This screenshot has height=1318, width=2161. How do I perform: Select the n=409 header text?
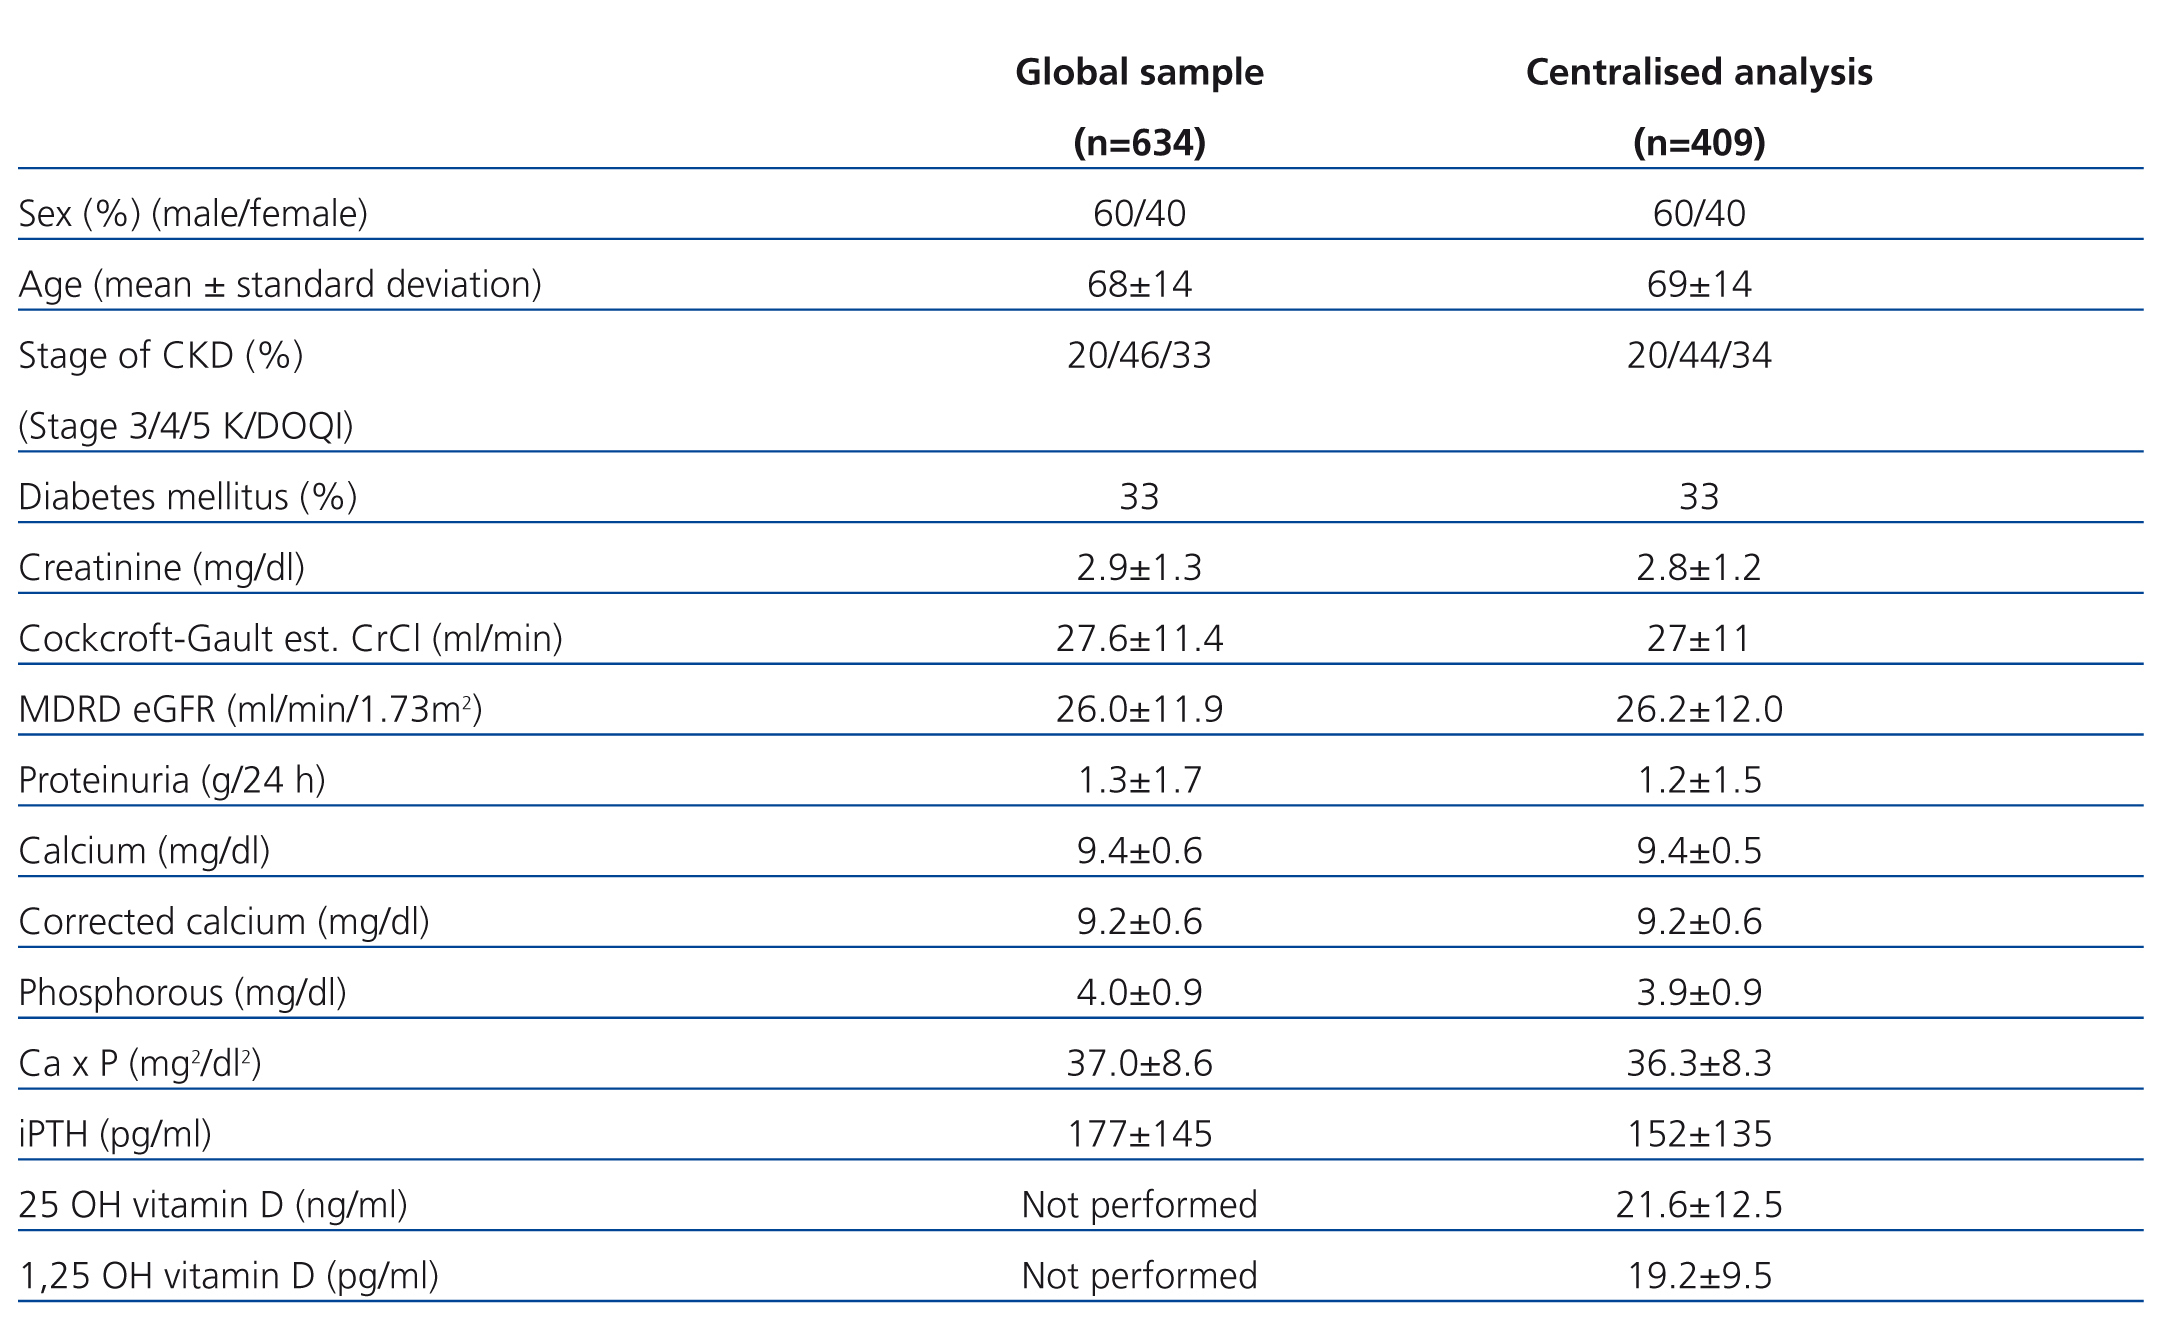click(x=1698, y=143)
